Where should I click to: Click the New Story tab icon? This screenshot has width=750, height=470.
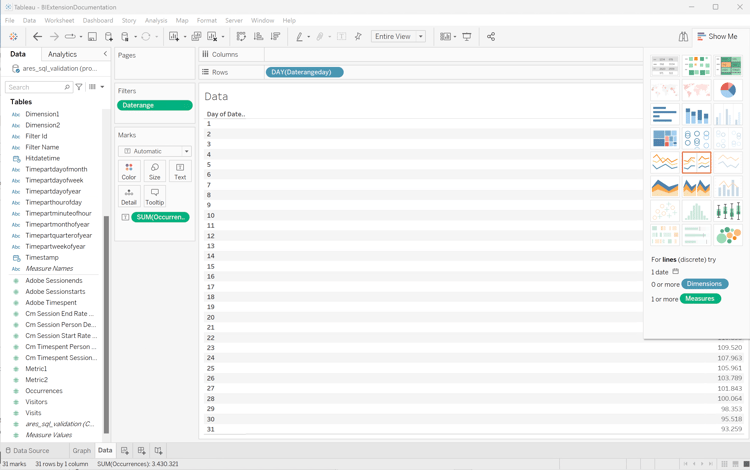[x=158, y=450]
